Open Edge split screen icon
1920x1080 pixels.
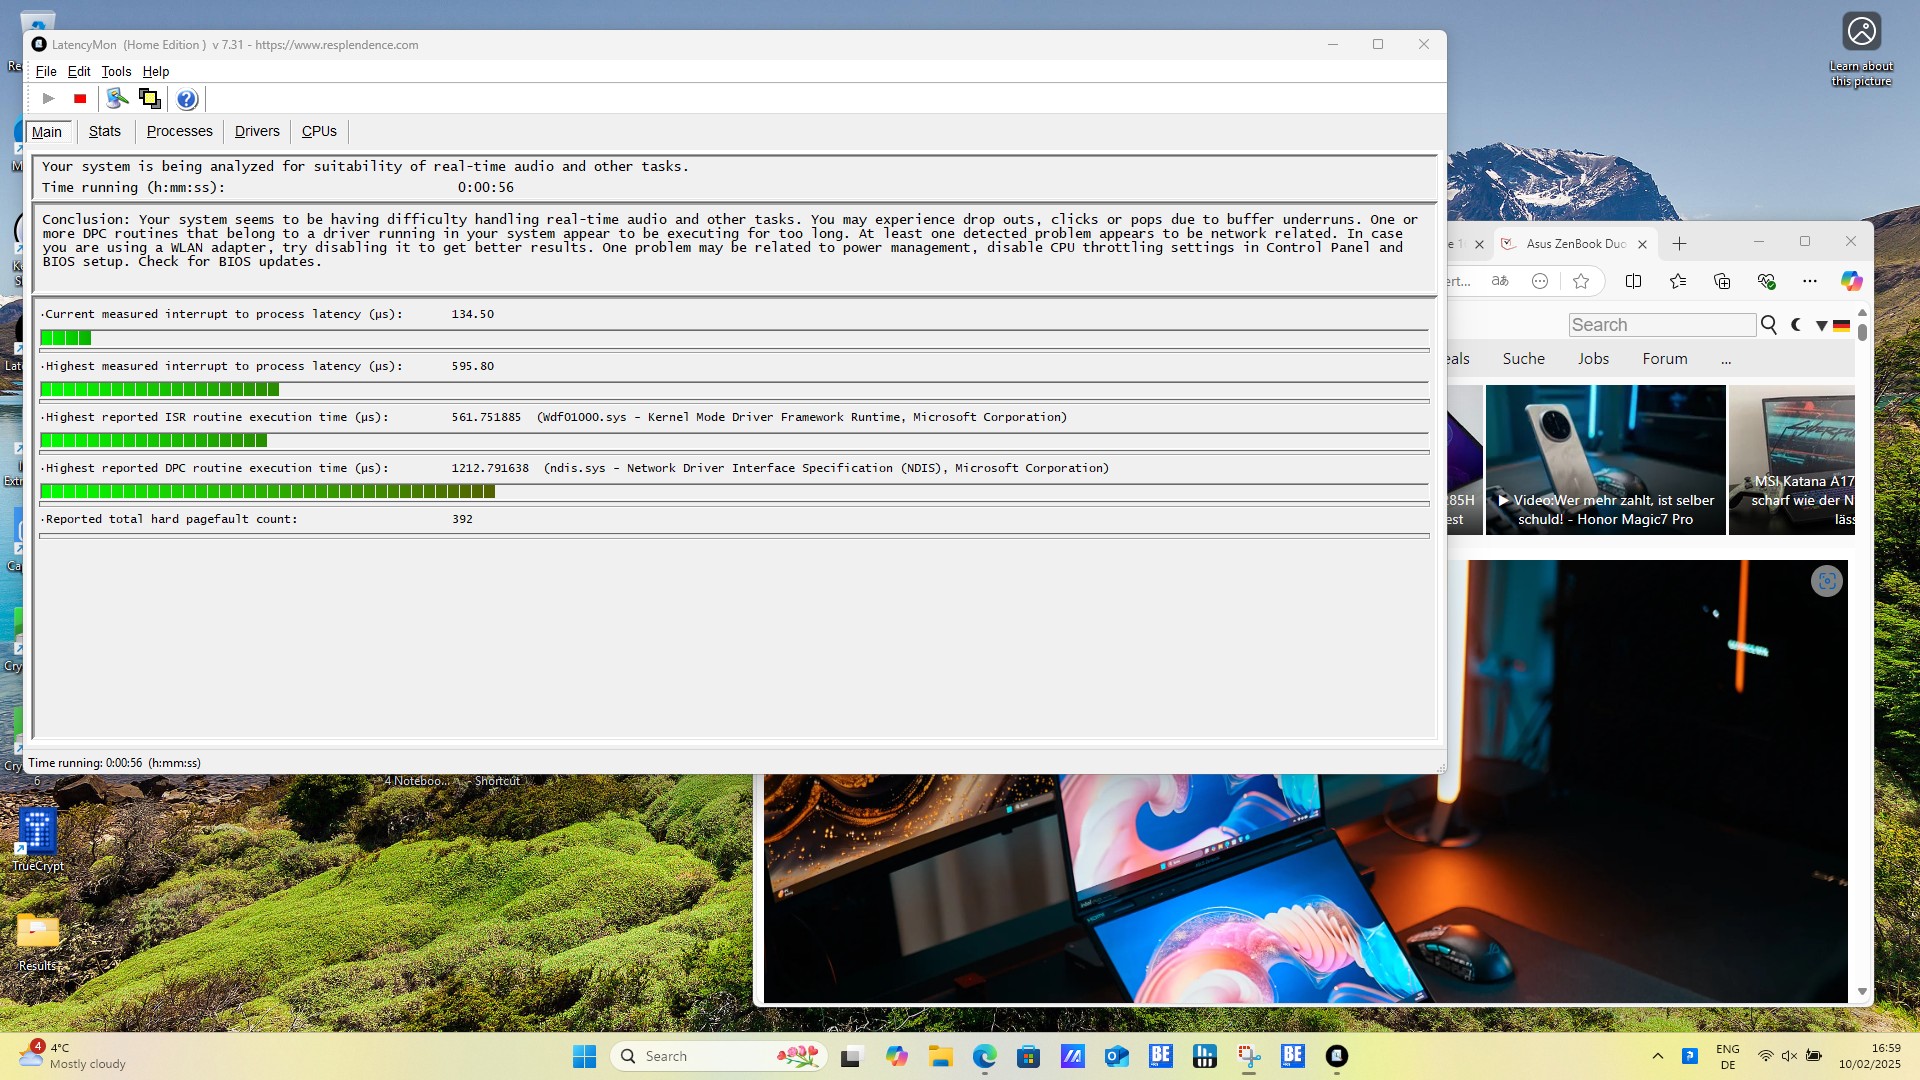(x=1633, y=281)
